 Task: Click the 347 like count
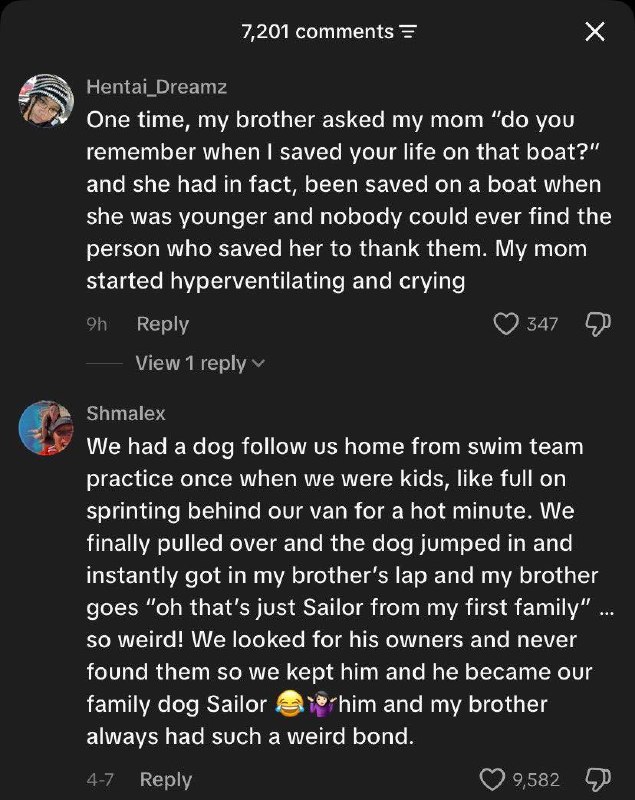pyautogui.click(x=542, y=324)
